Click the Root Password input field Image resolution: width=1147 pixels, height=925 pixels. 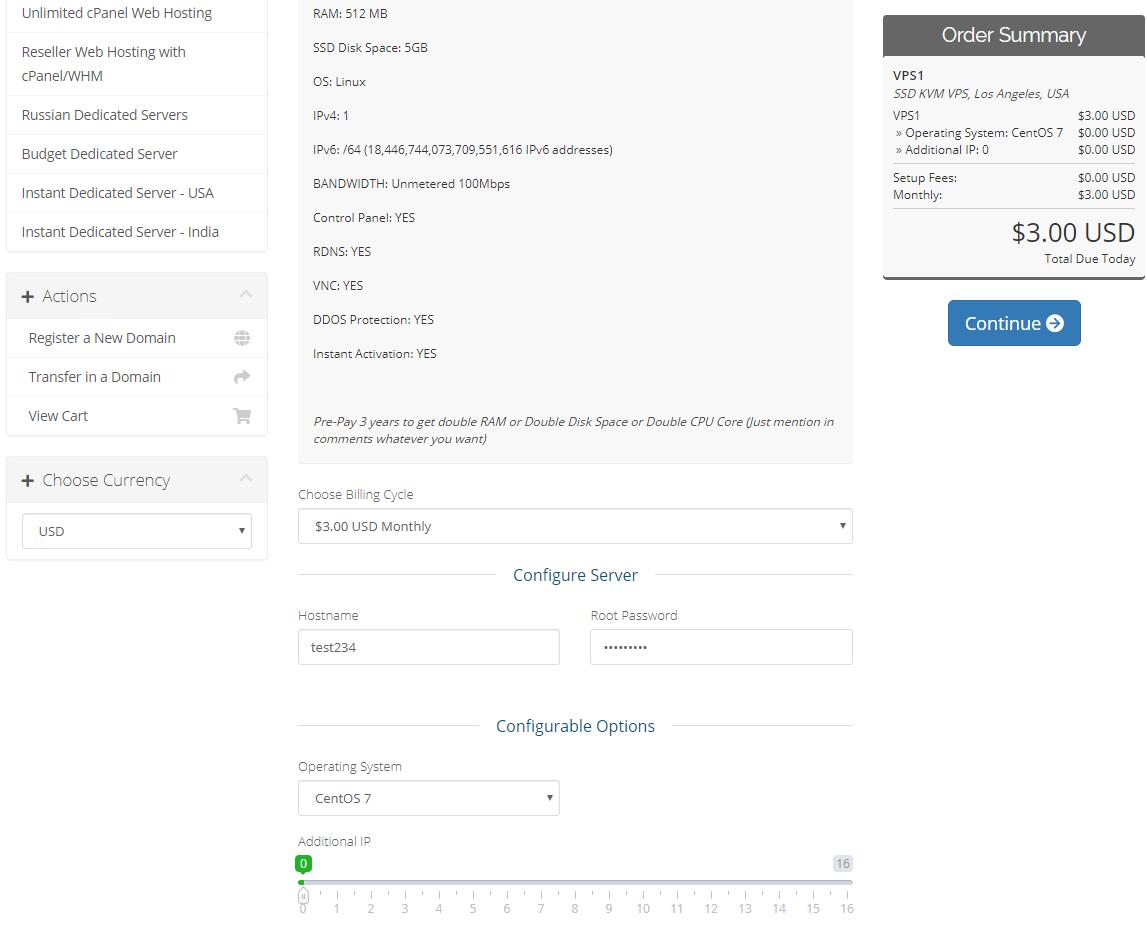[720, 647]
